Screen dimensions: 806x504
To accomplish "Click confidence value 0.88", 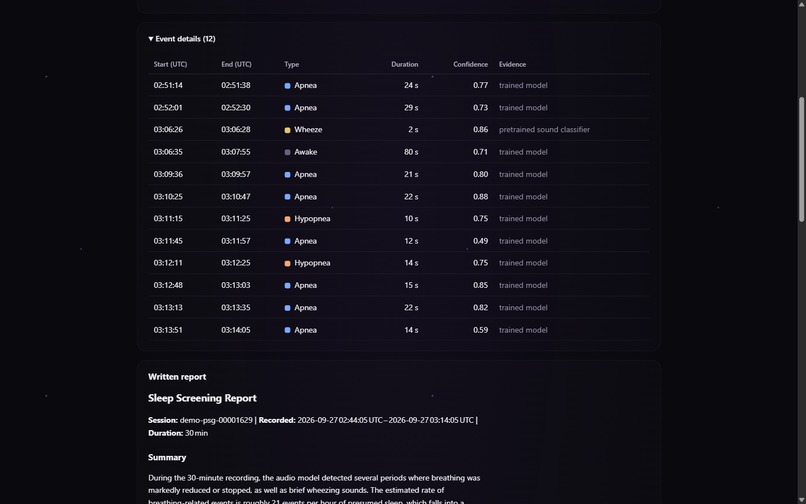I will pyautogui.click(x=481, y=196).
